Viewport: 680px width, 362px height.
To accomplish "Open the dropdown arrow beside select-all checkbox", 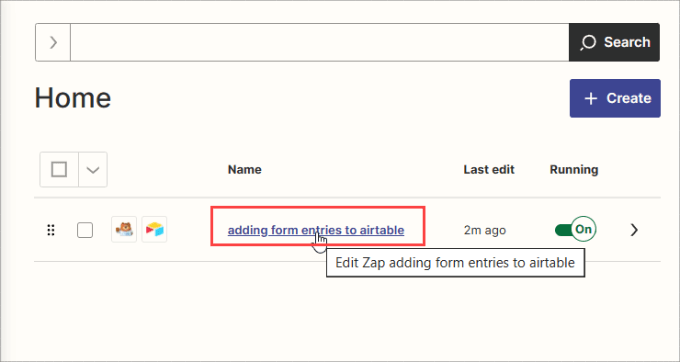I will [93, 170].
